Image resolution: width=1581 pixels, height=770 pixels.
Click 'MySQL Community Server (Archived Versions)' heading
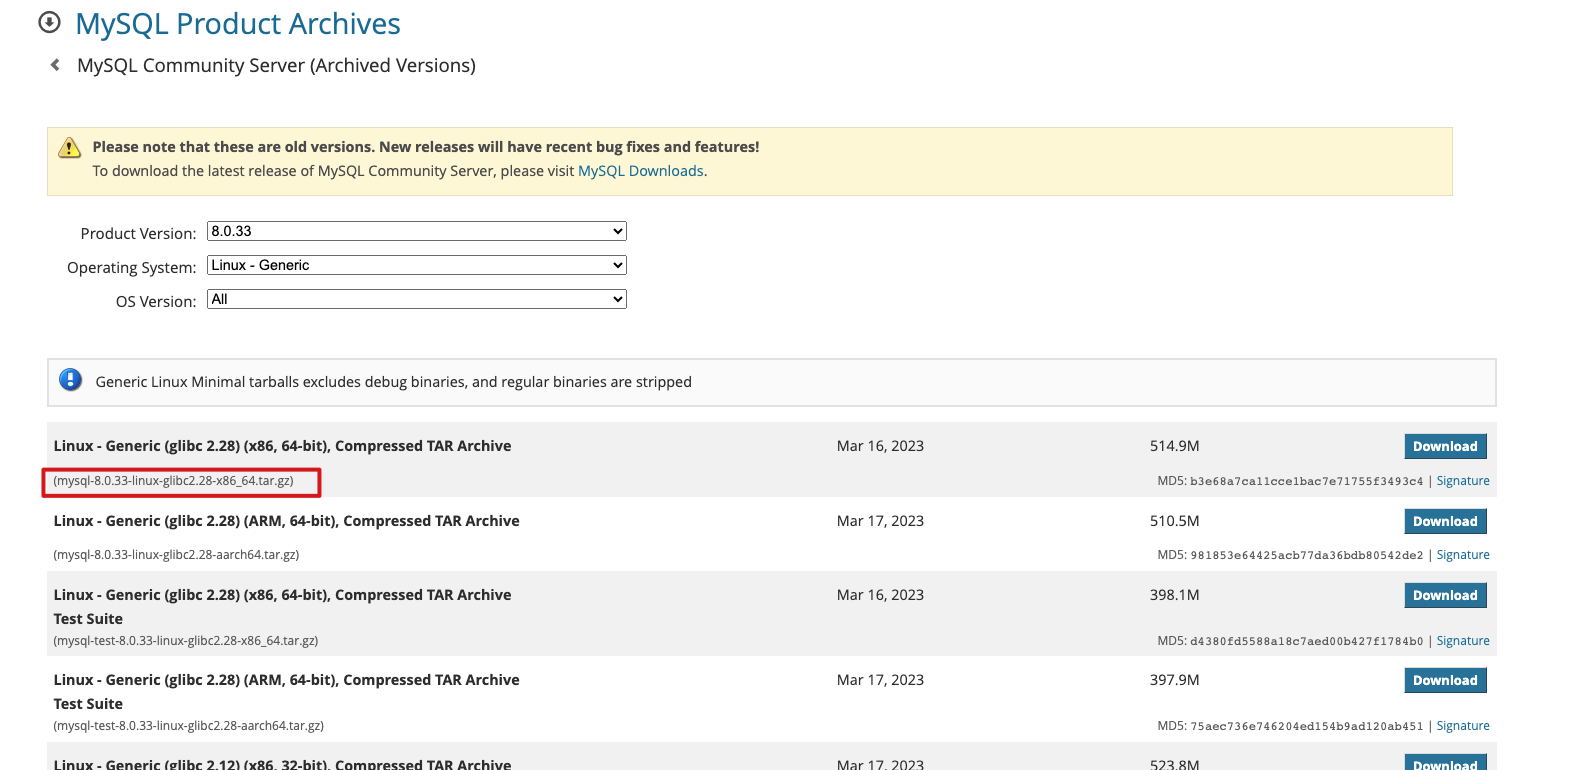pyautogui.click(x=276, y=65)
